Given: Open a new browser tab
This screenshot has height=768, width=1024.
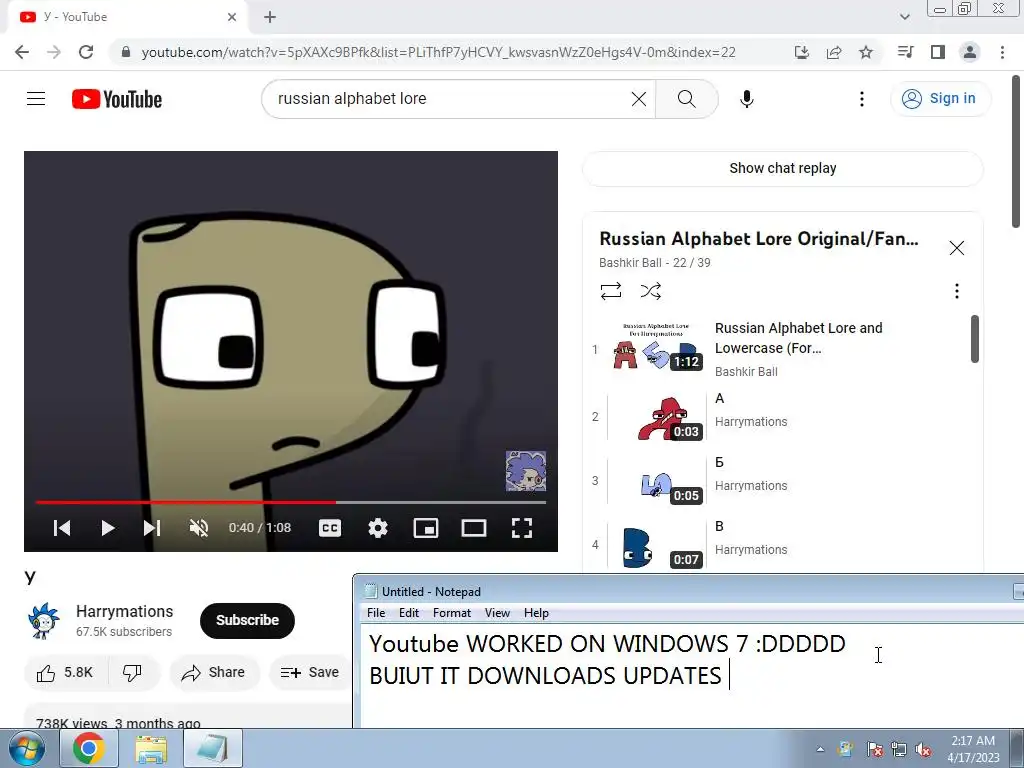Looking at the screenshot, I should pyautogui.click(x=270, y=17).
